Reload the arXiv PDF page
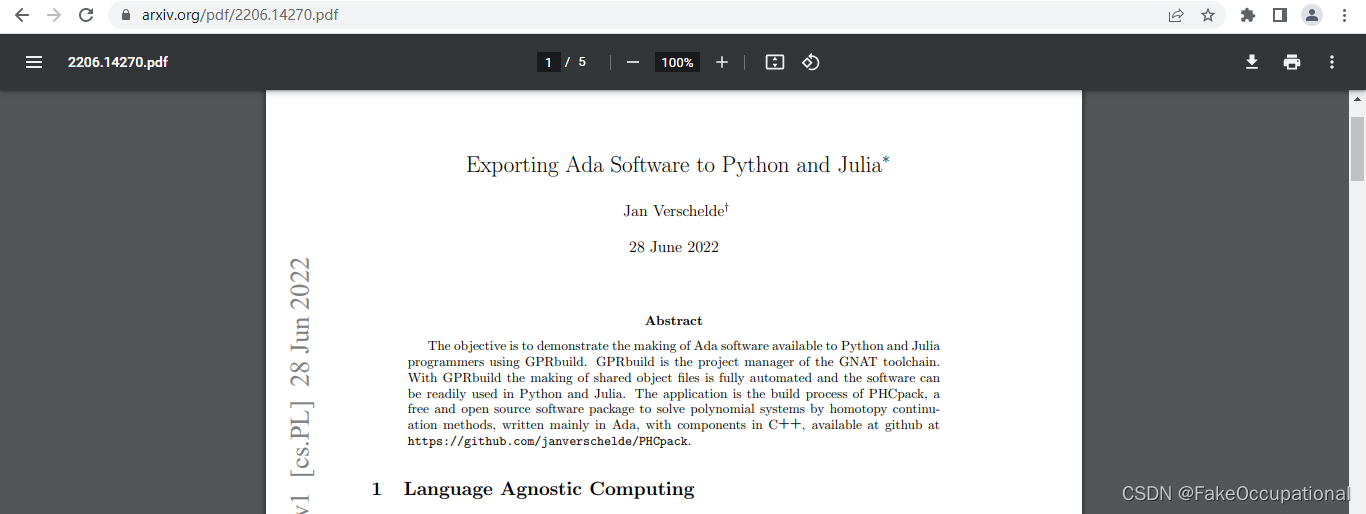 [86, 15]
